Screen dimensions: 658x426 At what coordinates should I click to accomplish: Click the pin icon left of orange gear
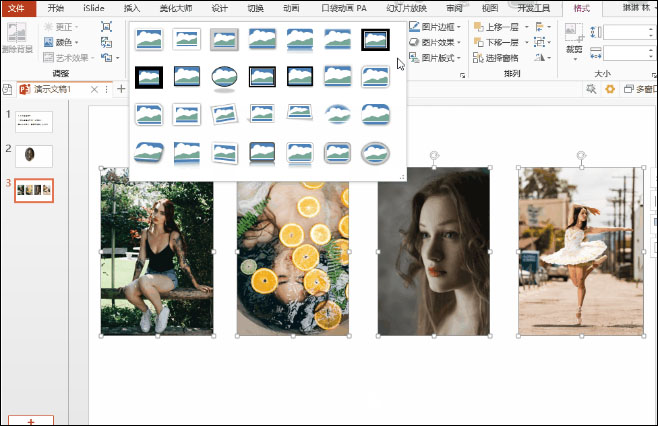tap(591, 89)
